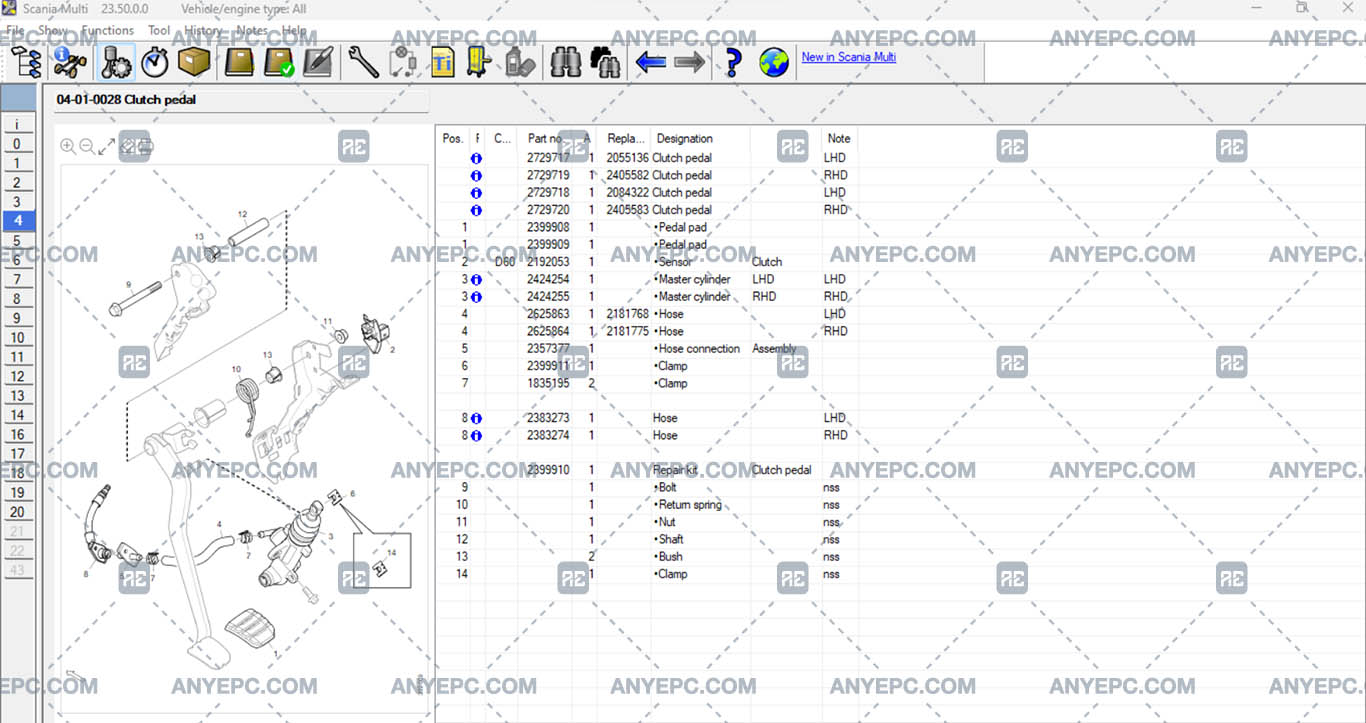Select the wrench tool icon
Viewport: 1366px width, 723px height.
363,62
